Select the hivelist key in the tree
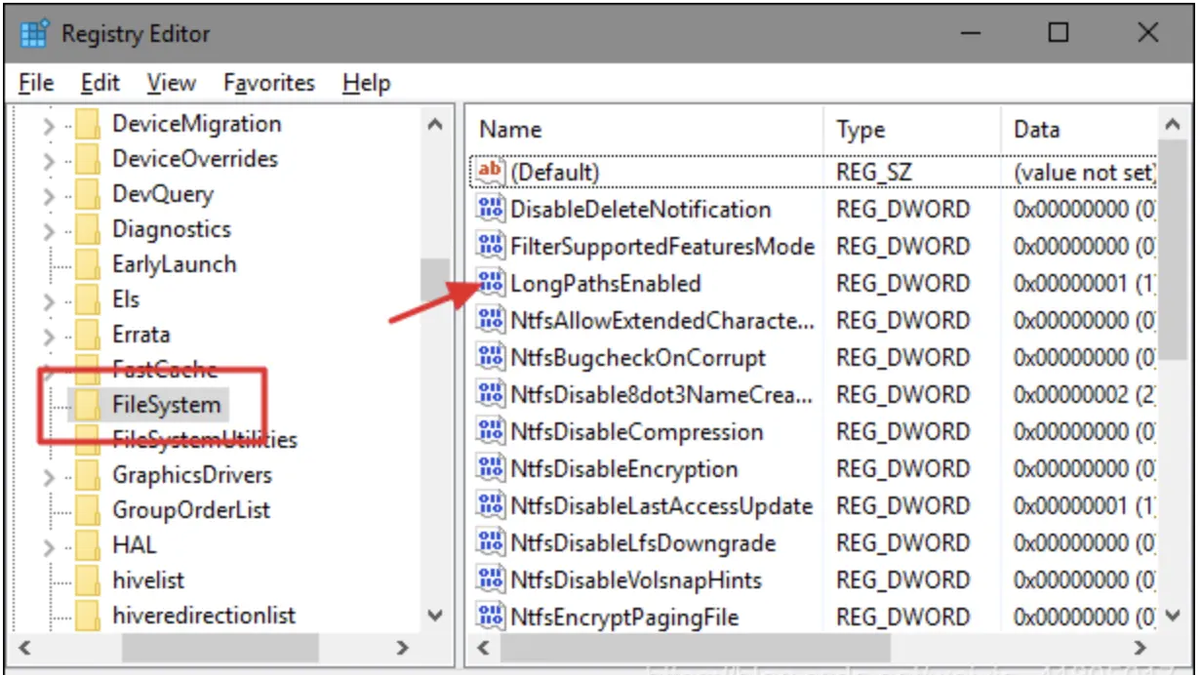Viewport: 1200px width, 675px height. tap(148, 581)
